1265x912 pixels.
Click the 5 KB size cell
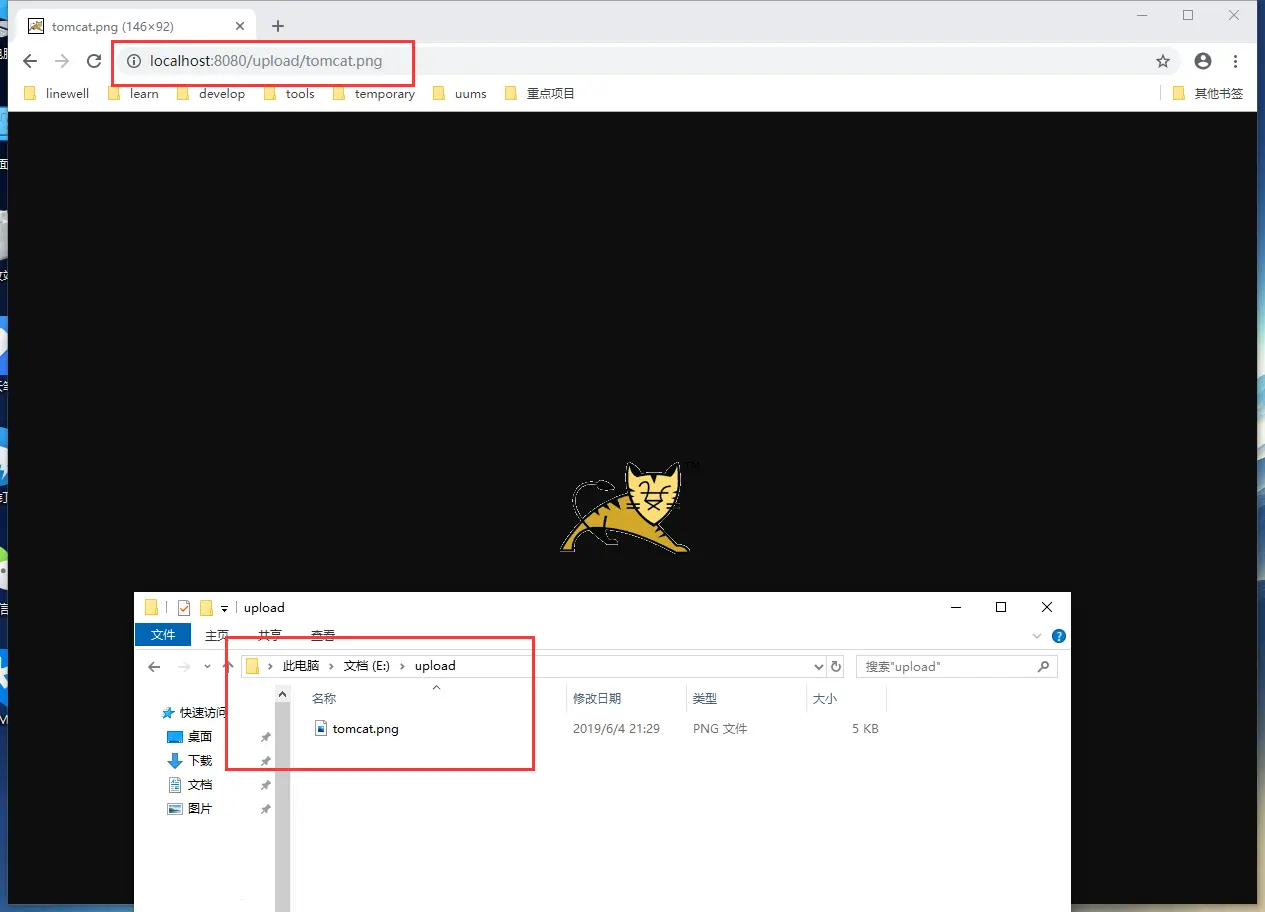(865, 729)
